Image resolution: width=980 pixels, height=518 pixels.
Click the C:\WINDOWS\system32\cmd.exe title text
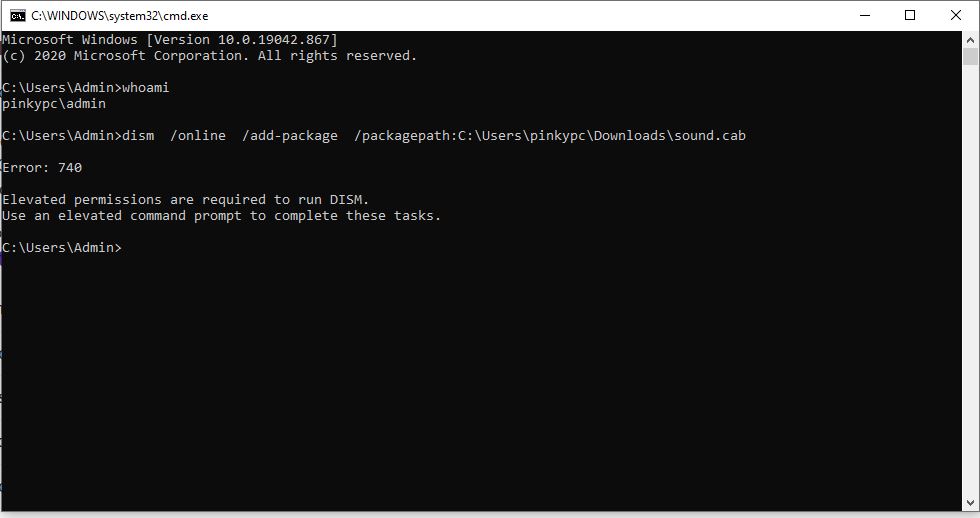[120, 16]
